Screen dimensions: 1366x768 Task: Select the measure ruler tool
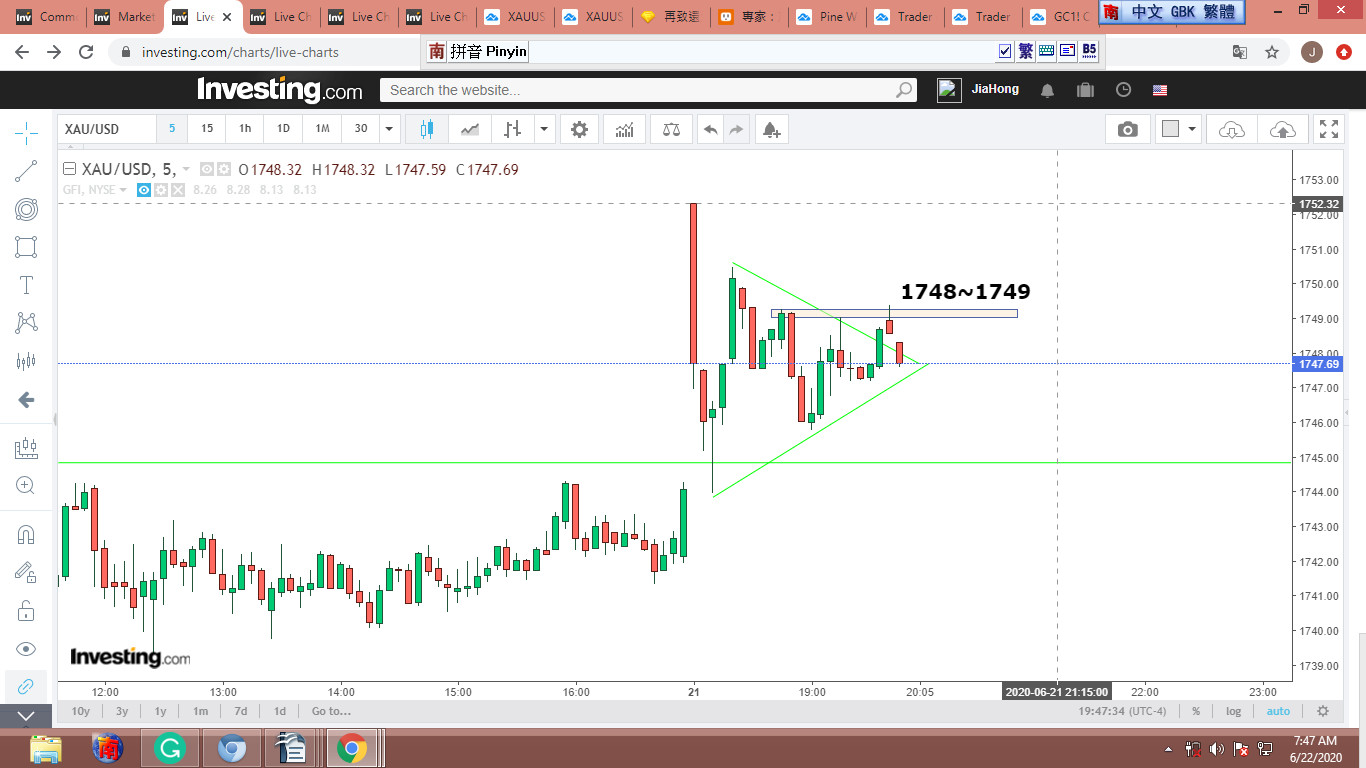click(x=26, y=449)
